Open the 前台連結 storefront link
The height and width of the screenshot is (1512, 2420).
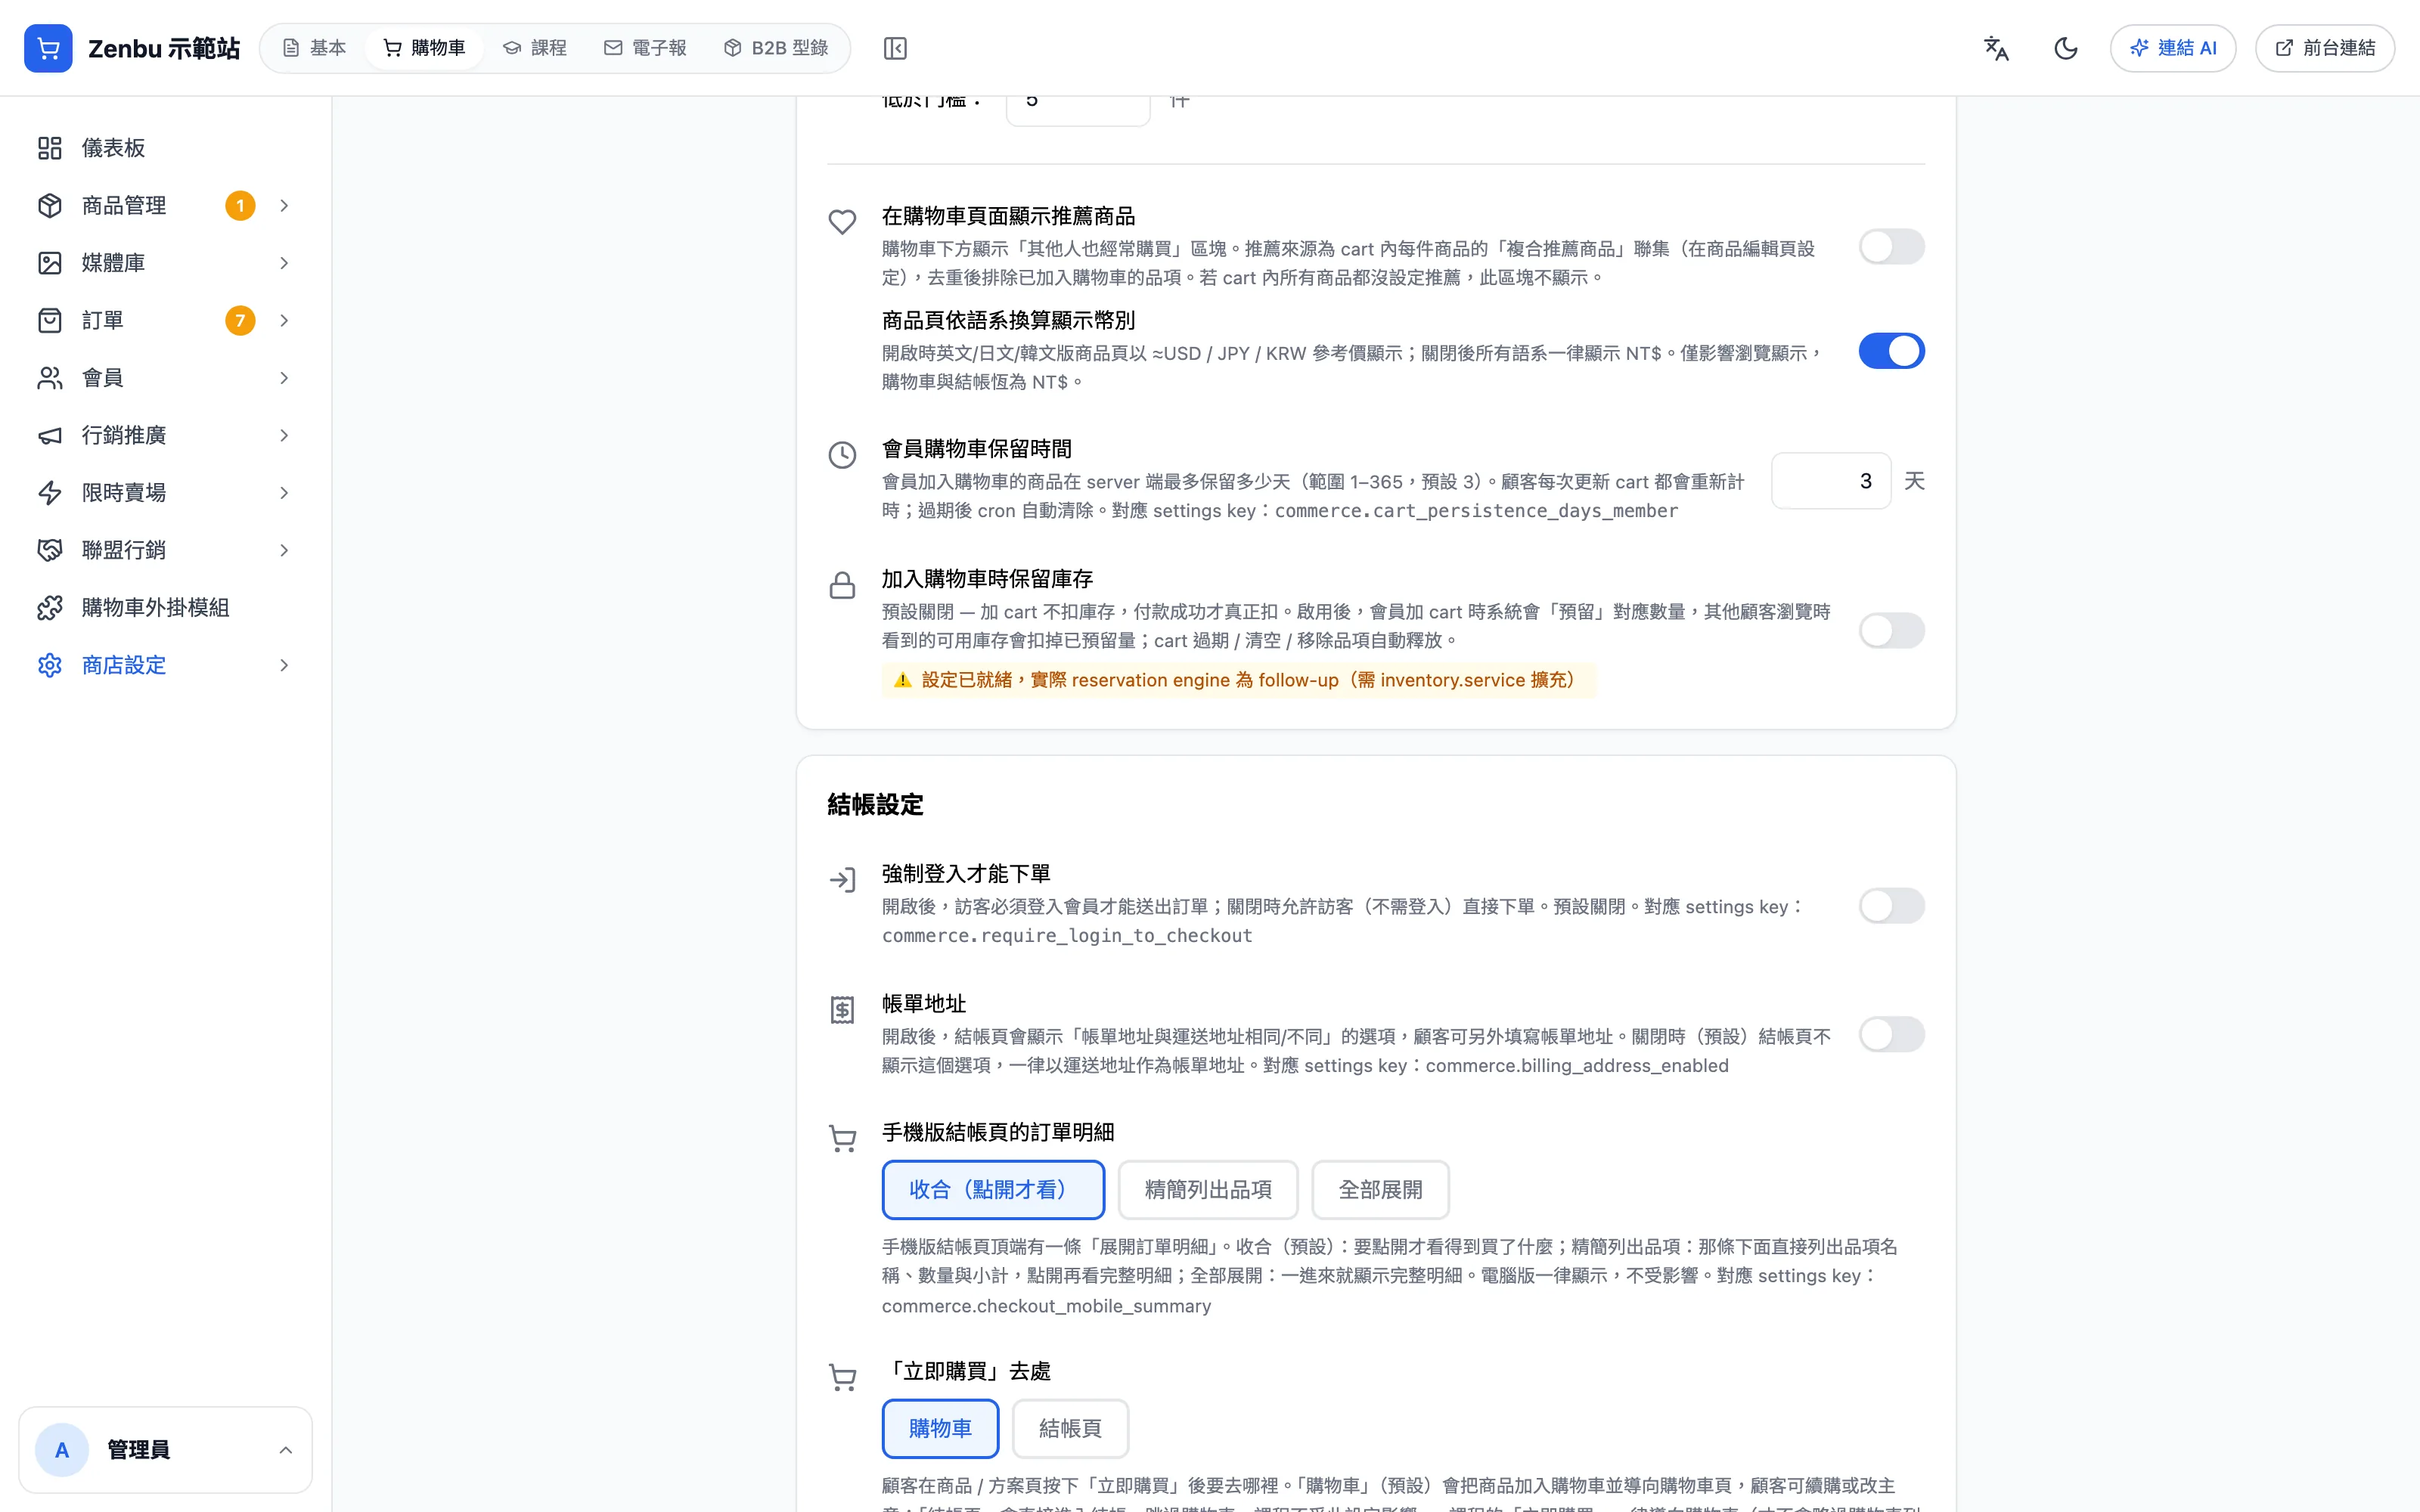tap(2324, 48)
